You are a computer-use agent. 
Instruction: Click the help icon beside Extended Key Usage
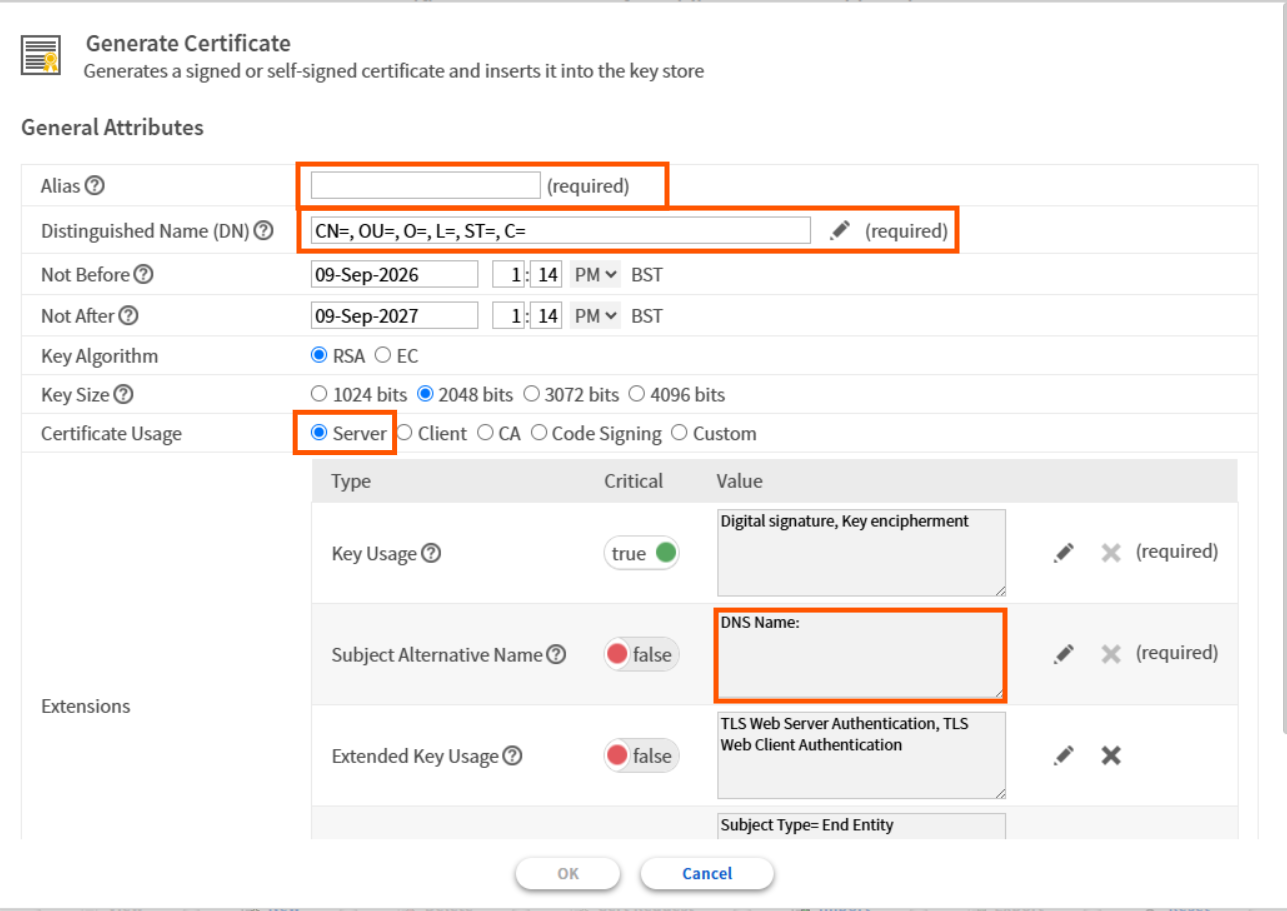pos(512,756)
